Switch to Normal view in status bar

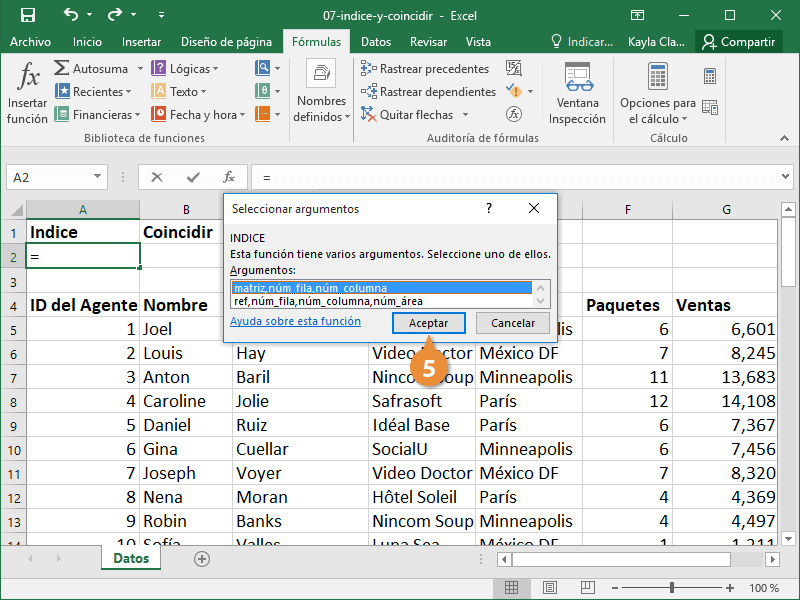click(x=511, y=588)
